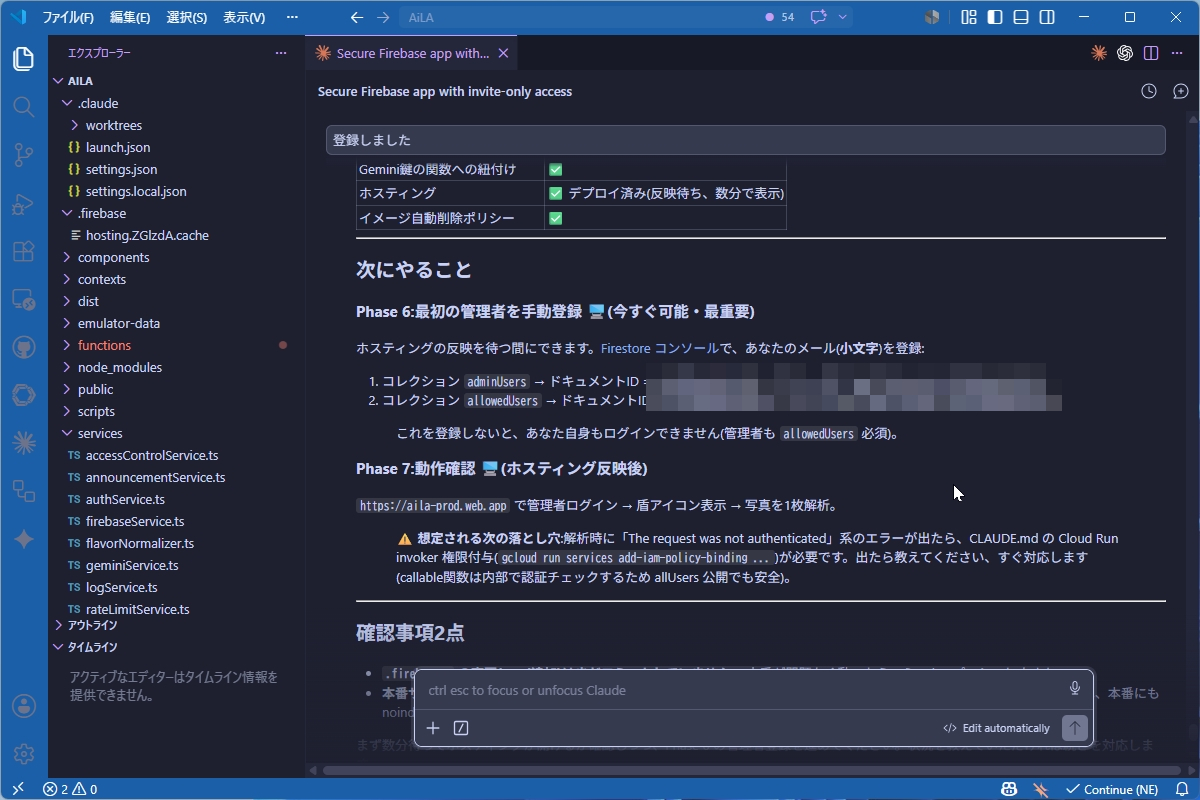Open customize layout button
1200x800 pixels.
(969, 17)
